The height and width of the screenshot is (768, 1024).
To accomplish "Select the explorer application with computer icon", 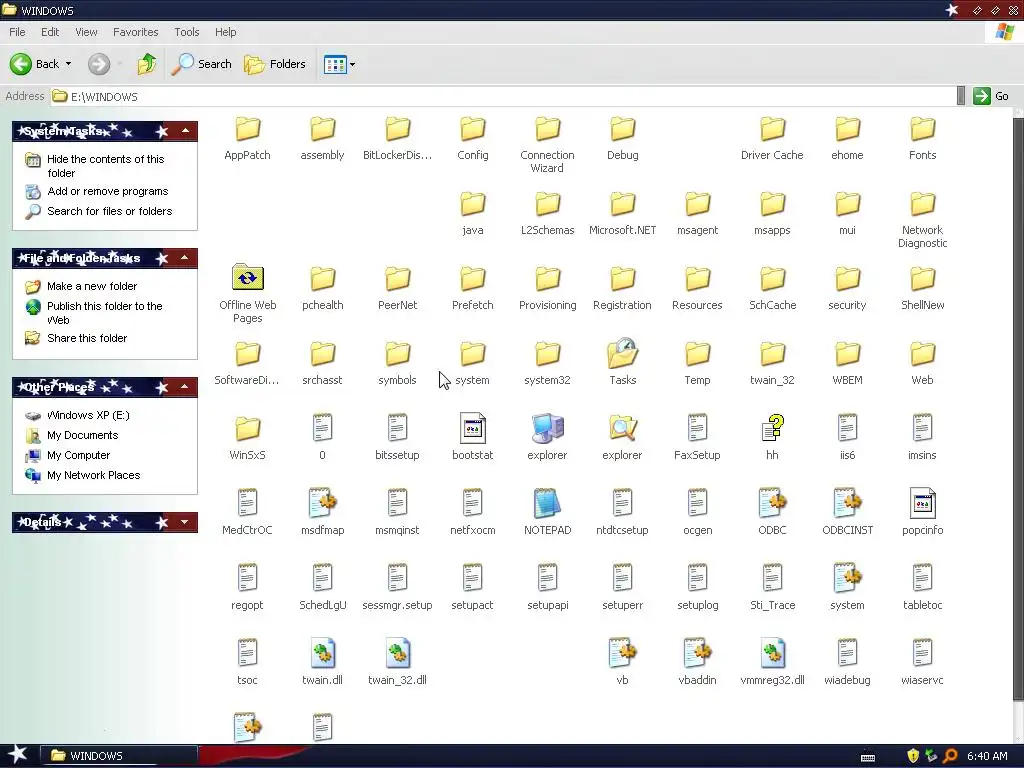I will tap(547, 428).
